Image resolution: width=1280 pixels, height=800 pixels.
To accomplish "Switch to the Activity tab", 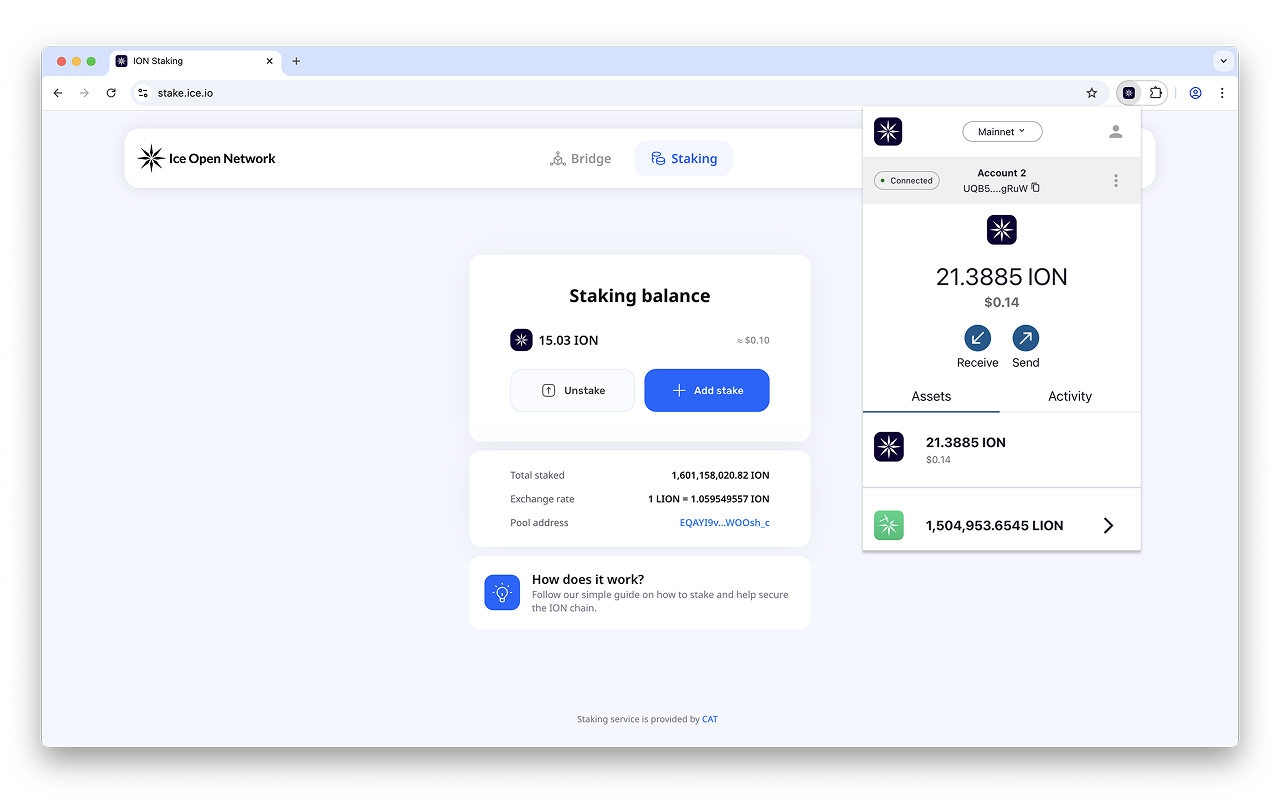I will [1069, 396].
